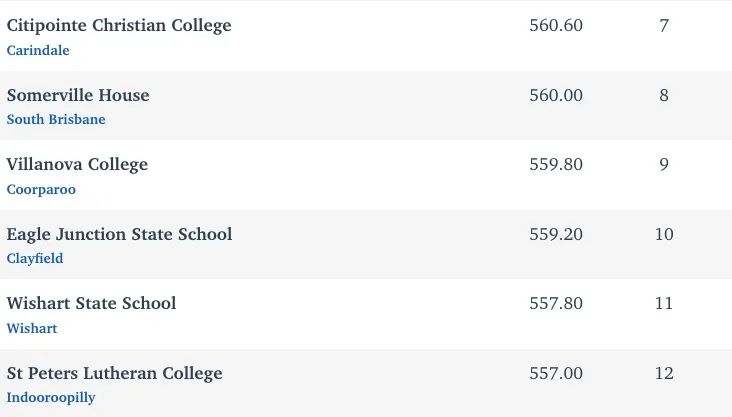The width and height of the screenshot is (732, 417).
Task: Select Eagle Junction State School name
Action: tap(120, 234)
